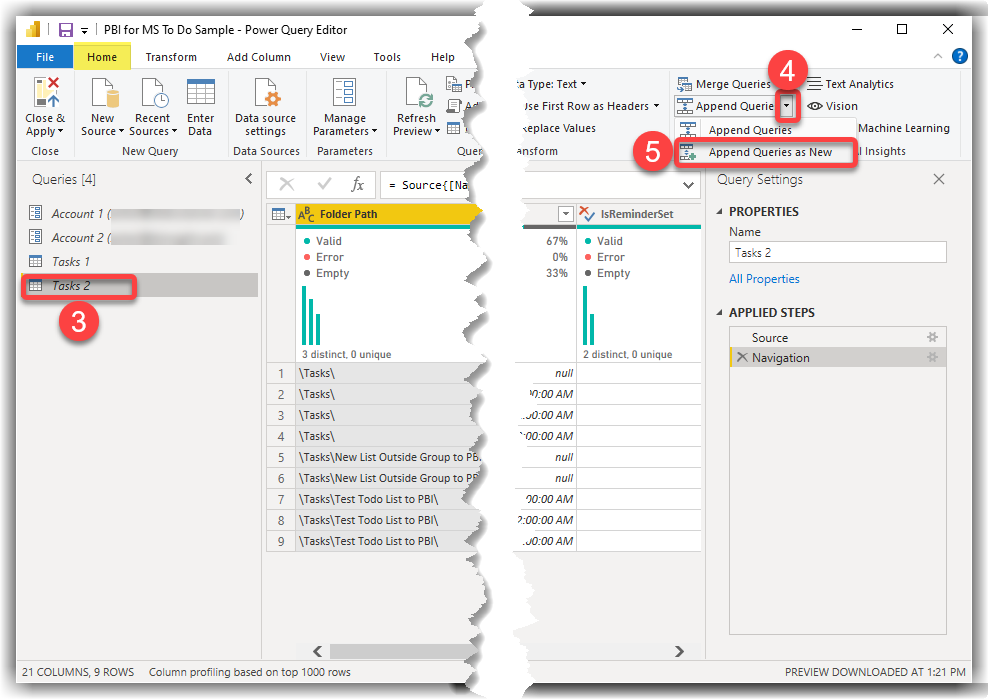Click the Folder Path column header
Image resolution: width=989 pixels, height=700 pixels.
388,214
